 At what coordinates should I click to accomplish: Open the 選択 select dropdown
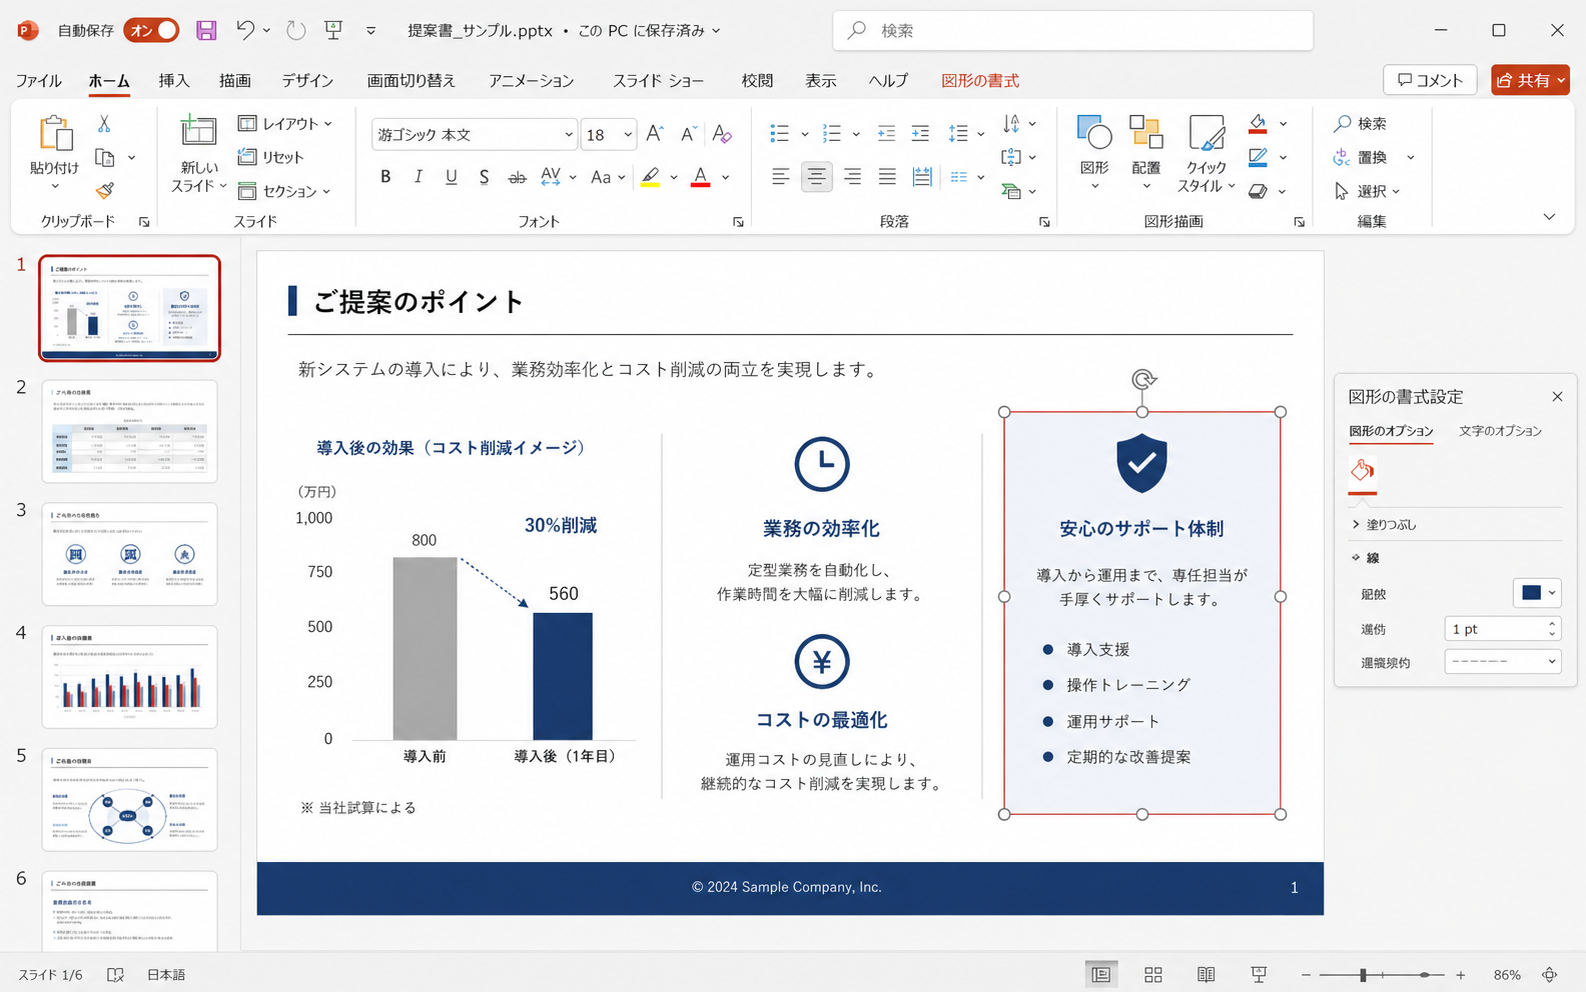(1367, 191)
